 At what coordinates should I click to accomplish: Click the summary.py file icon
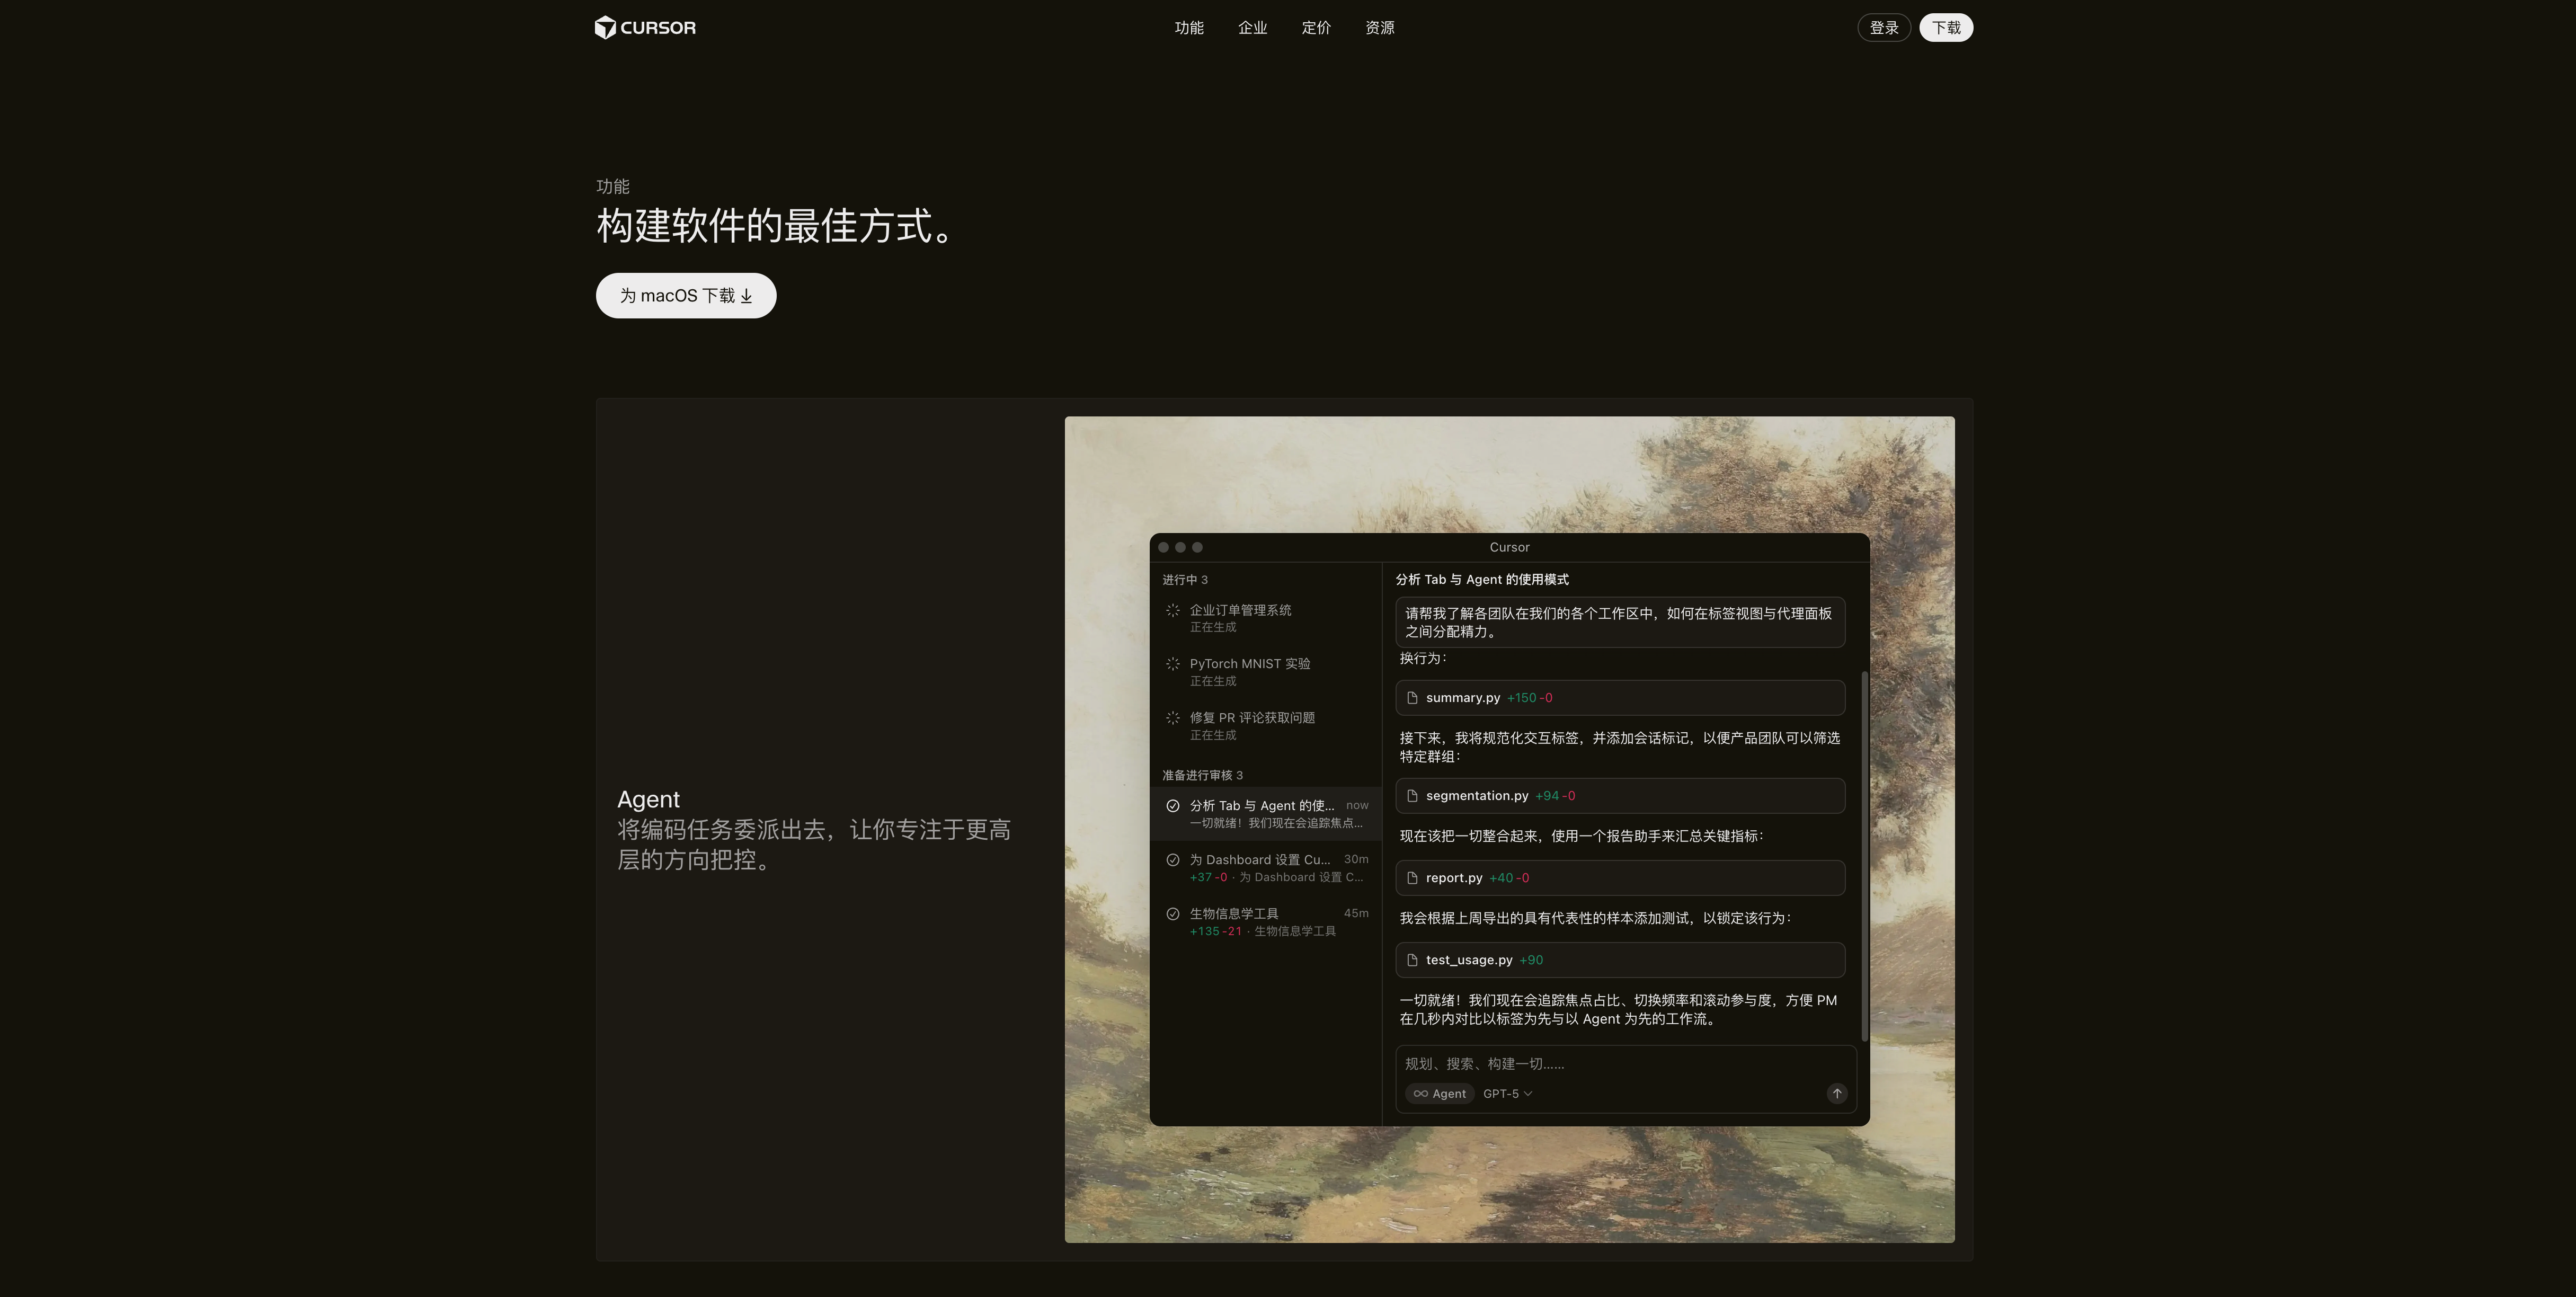tap(1412, 698)
